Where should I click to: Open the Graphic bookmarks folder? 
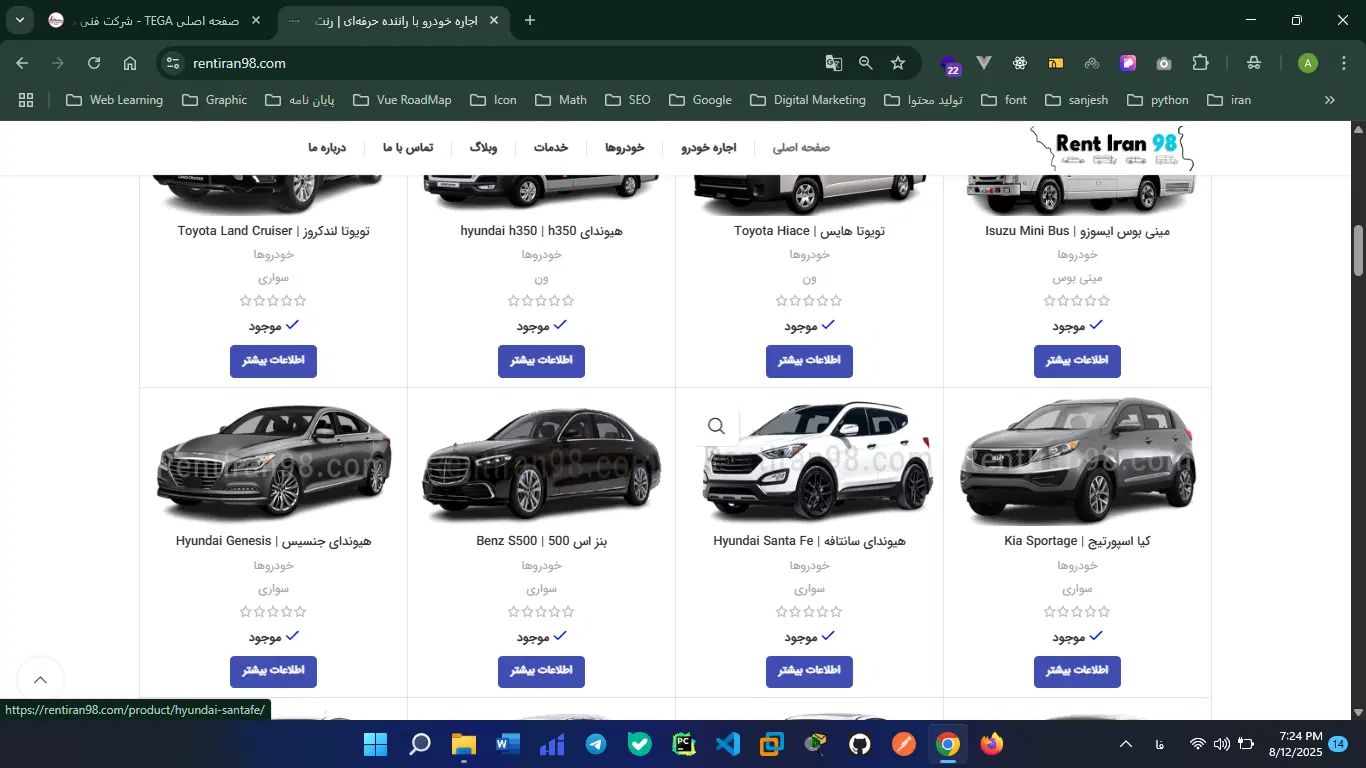click(215, 100)
